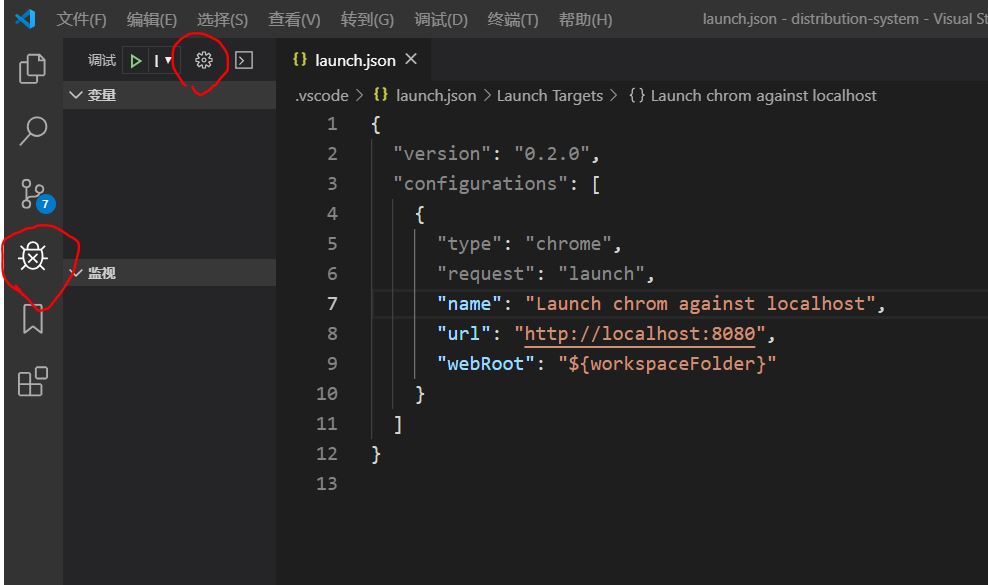Click the "launch" request value

click(x=601, y=274)
